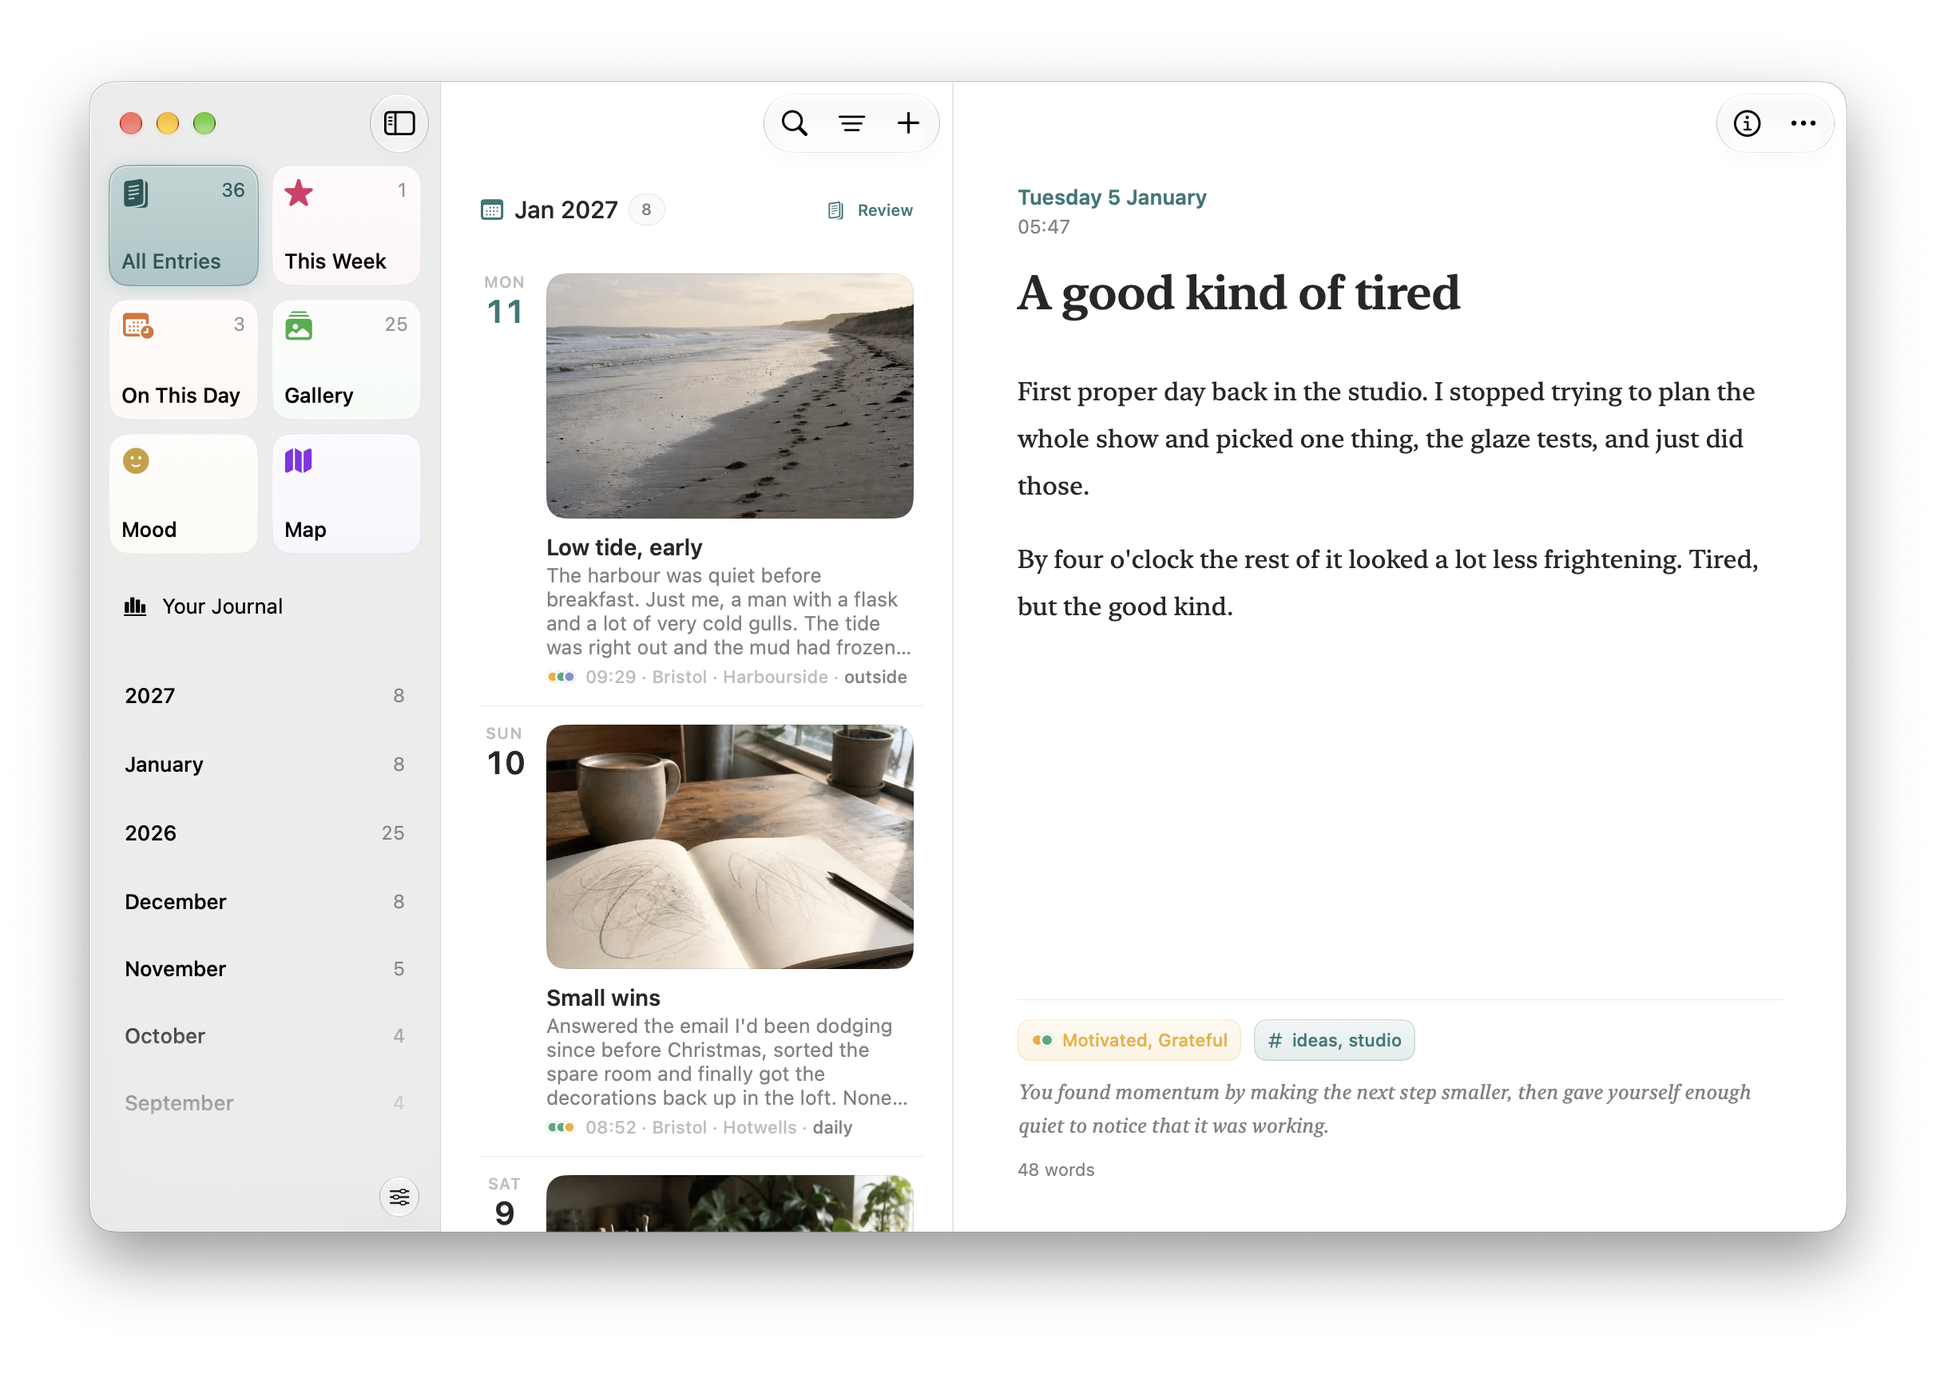Open the Mood tile
Viewport: 1936px width, 1400px height.
pos(183,493)
